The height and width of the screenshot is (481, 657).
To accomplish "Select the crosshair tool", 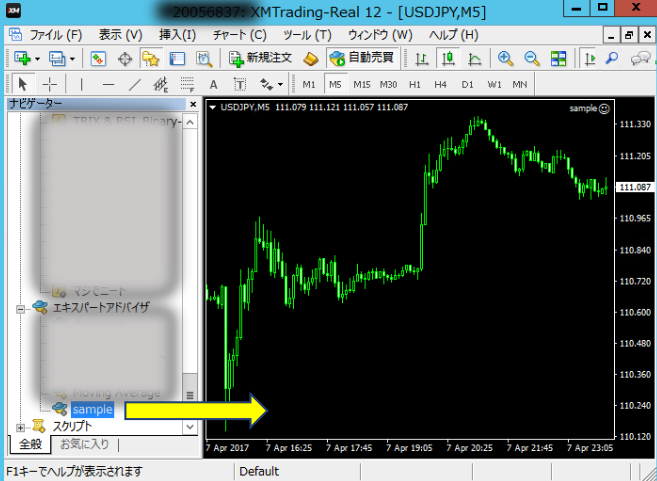I will [49, 84].
